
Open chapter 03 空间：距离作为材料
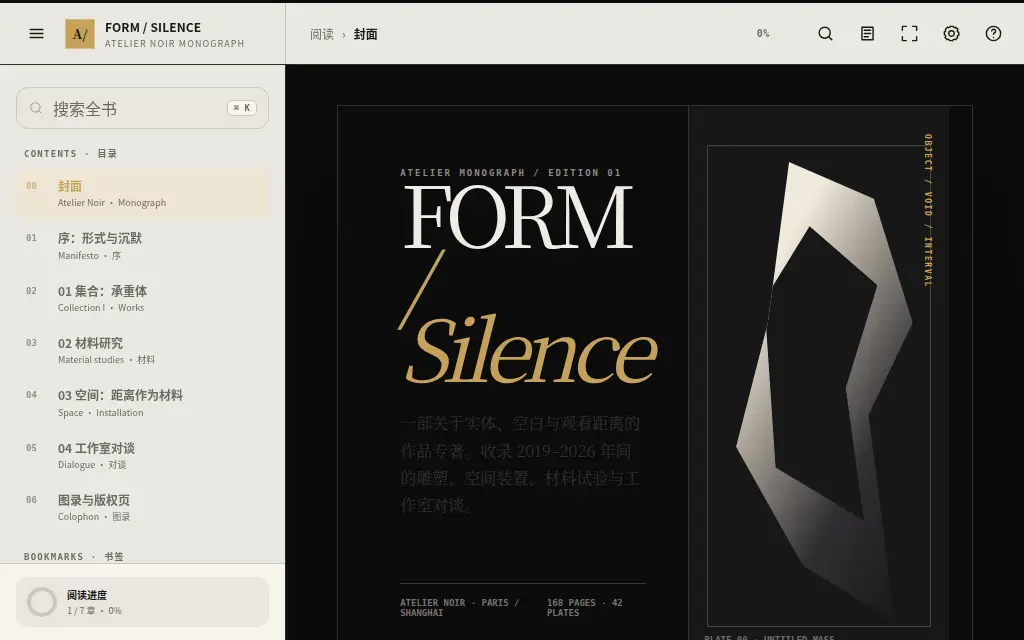[x=142, y=403]
